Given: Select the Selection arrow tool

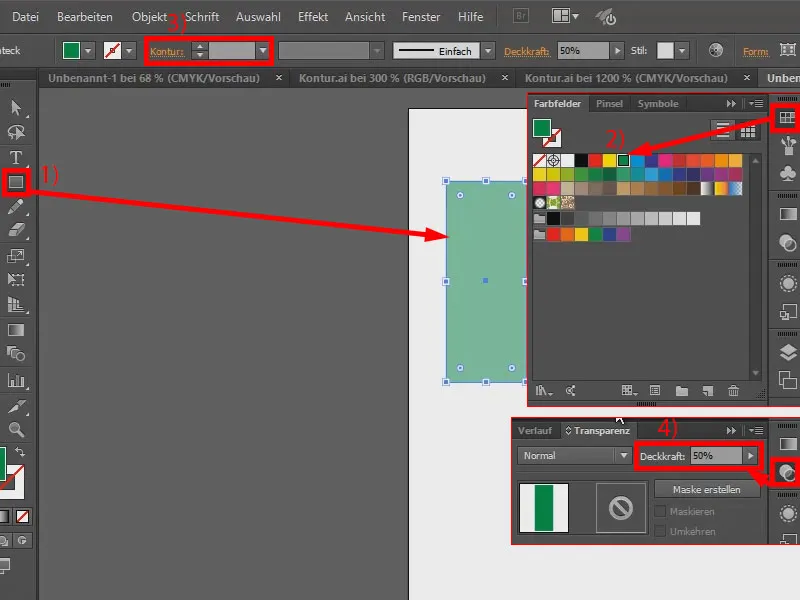Looking at the screenshot, I should 16,107.
